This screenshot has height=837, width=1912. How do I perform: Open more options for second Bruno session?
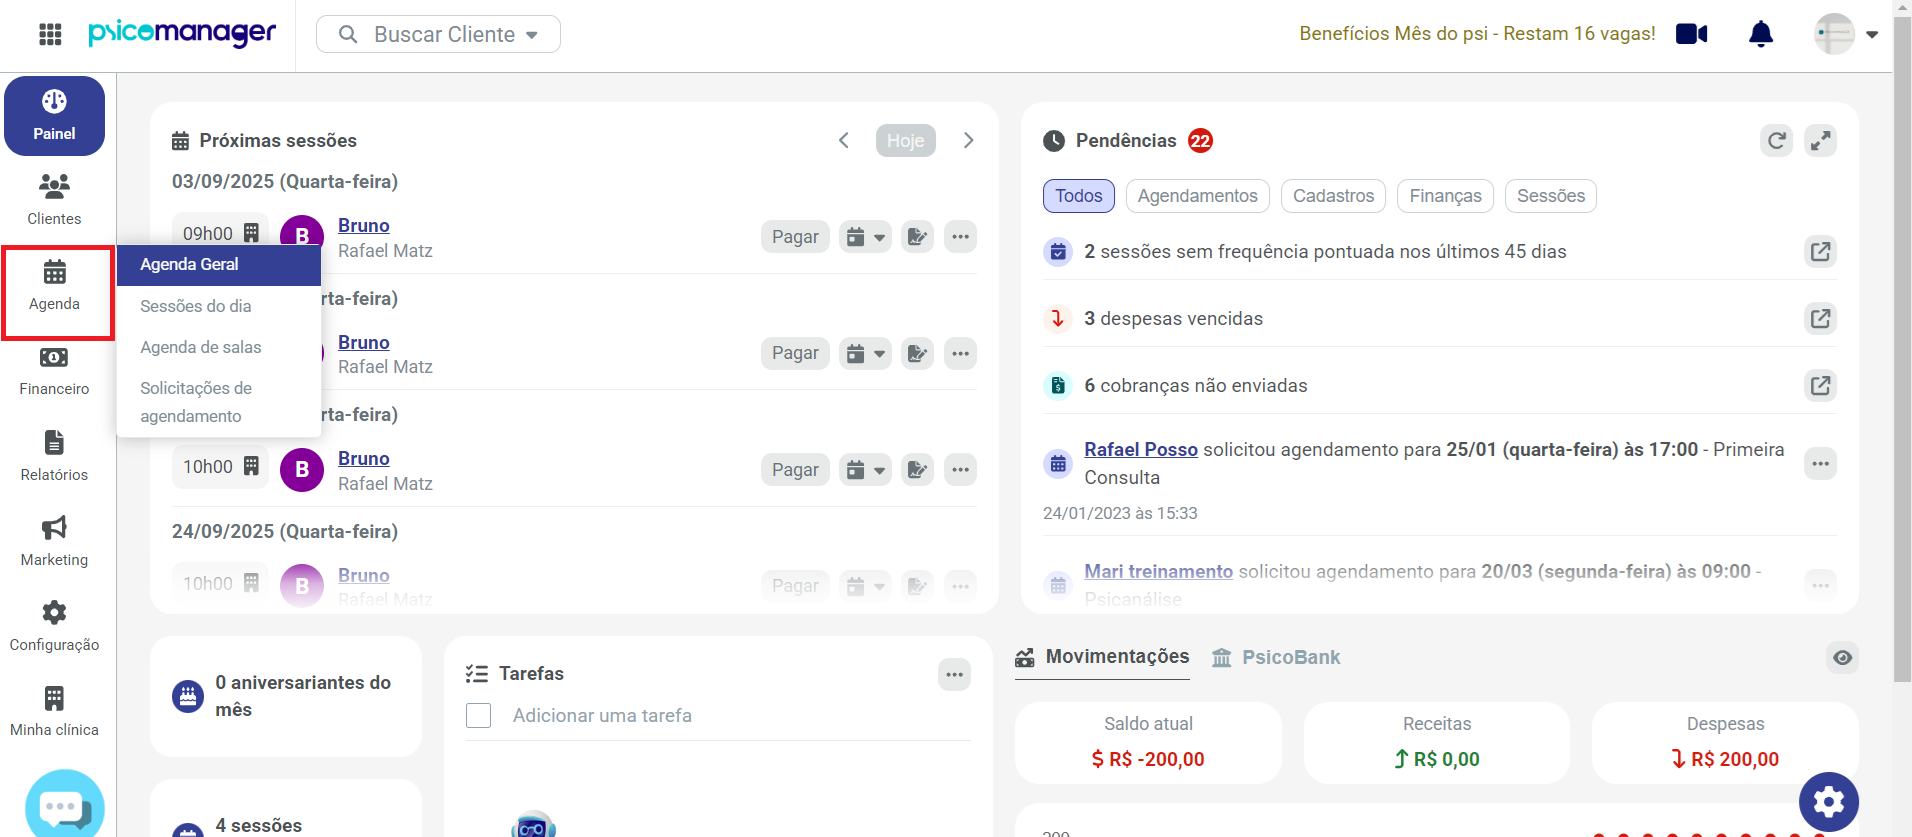(960, 353)
